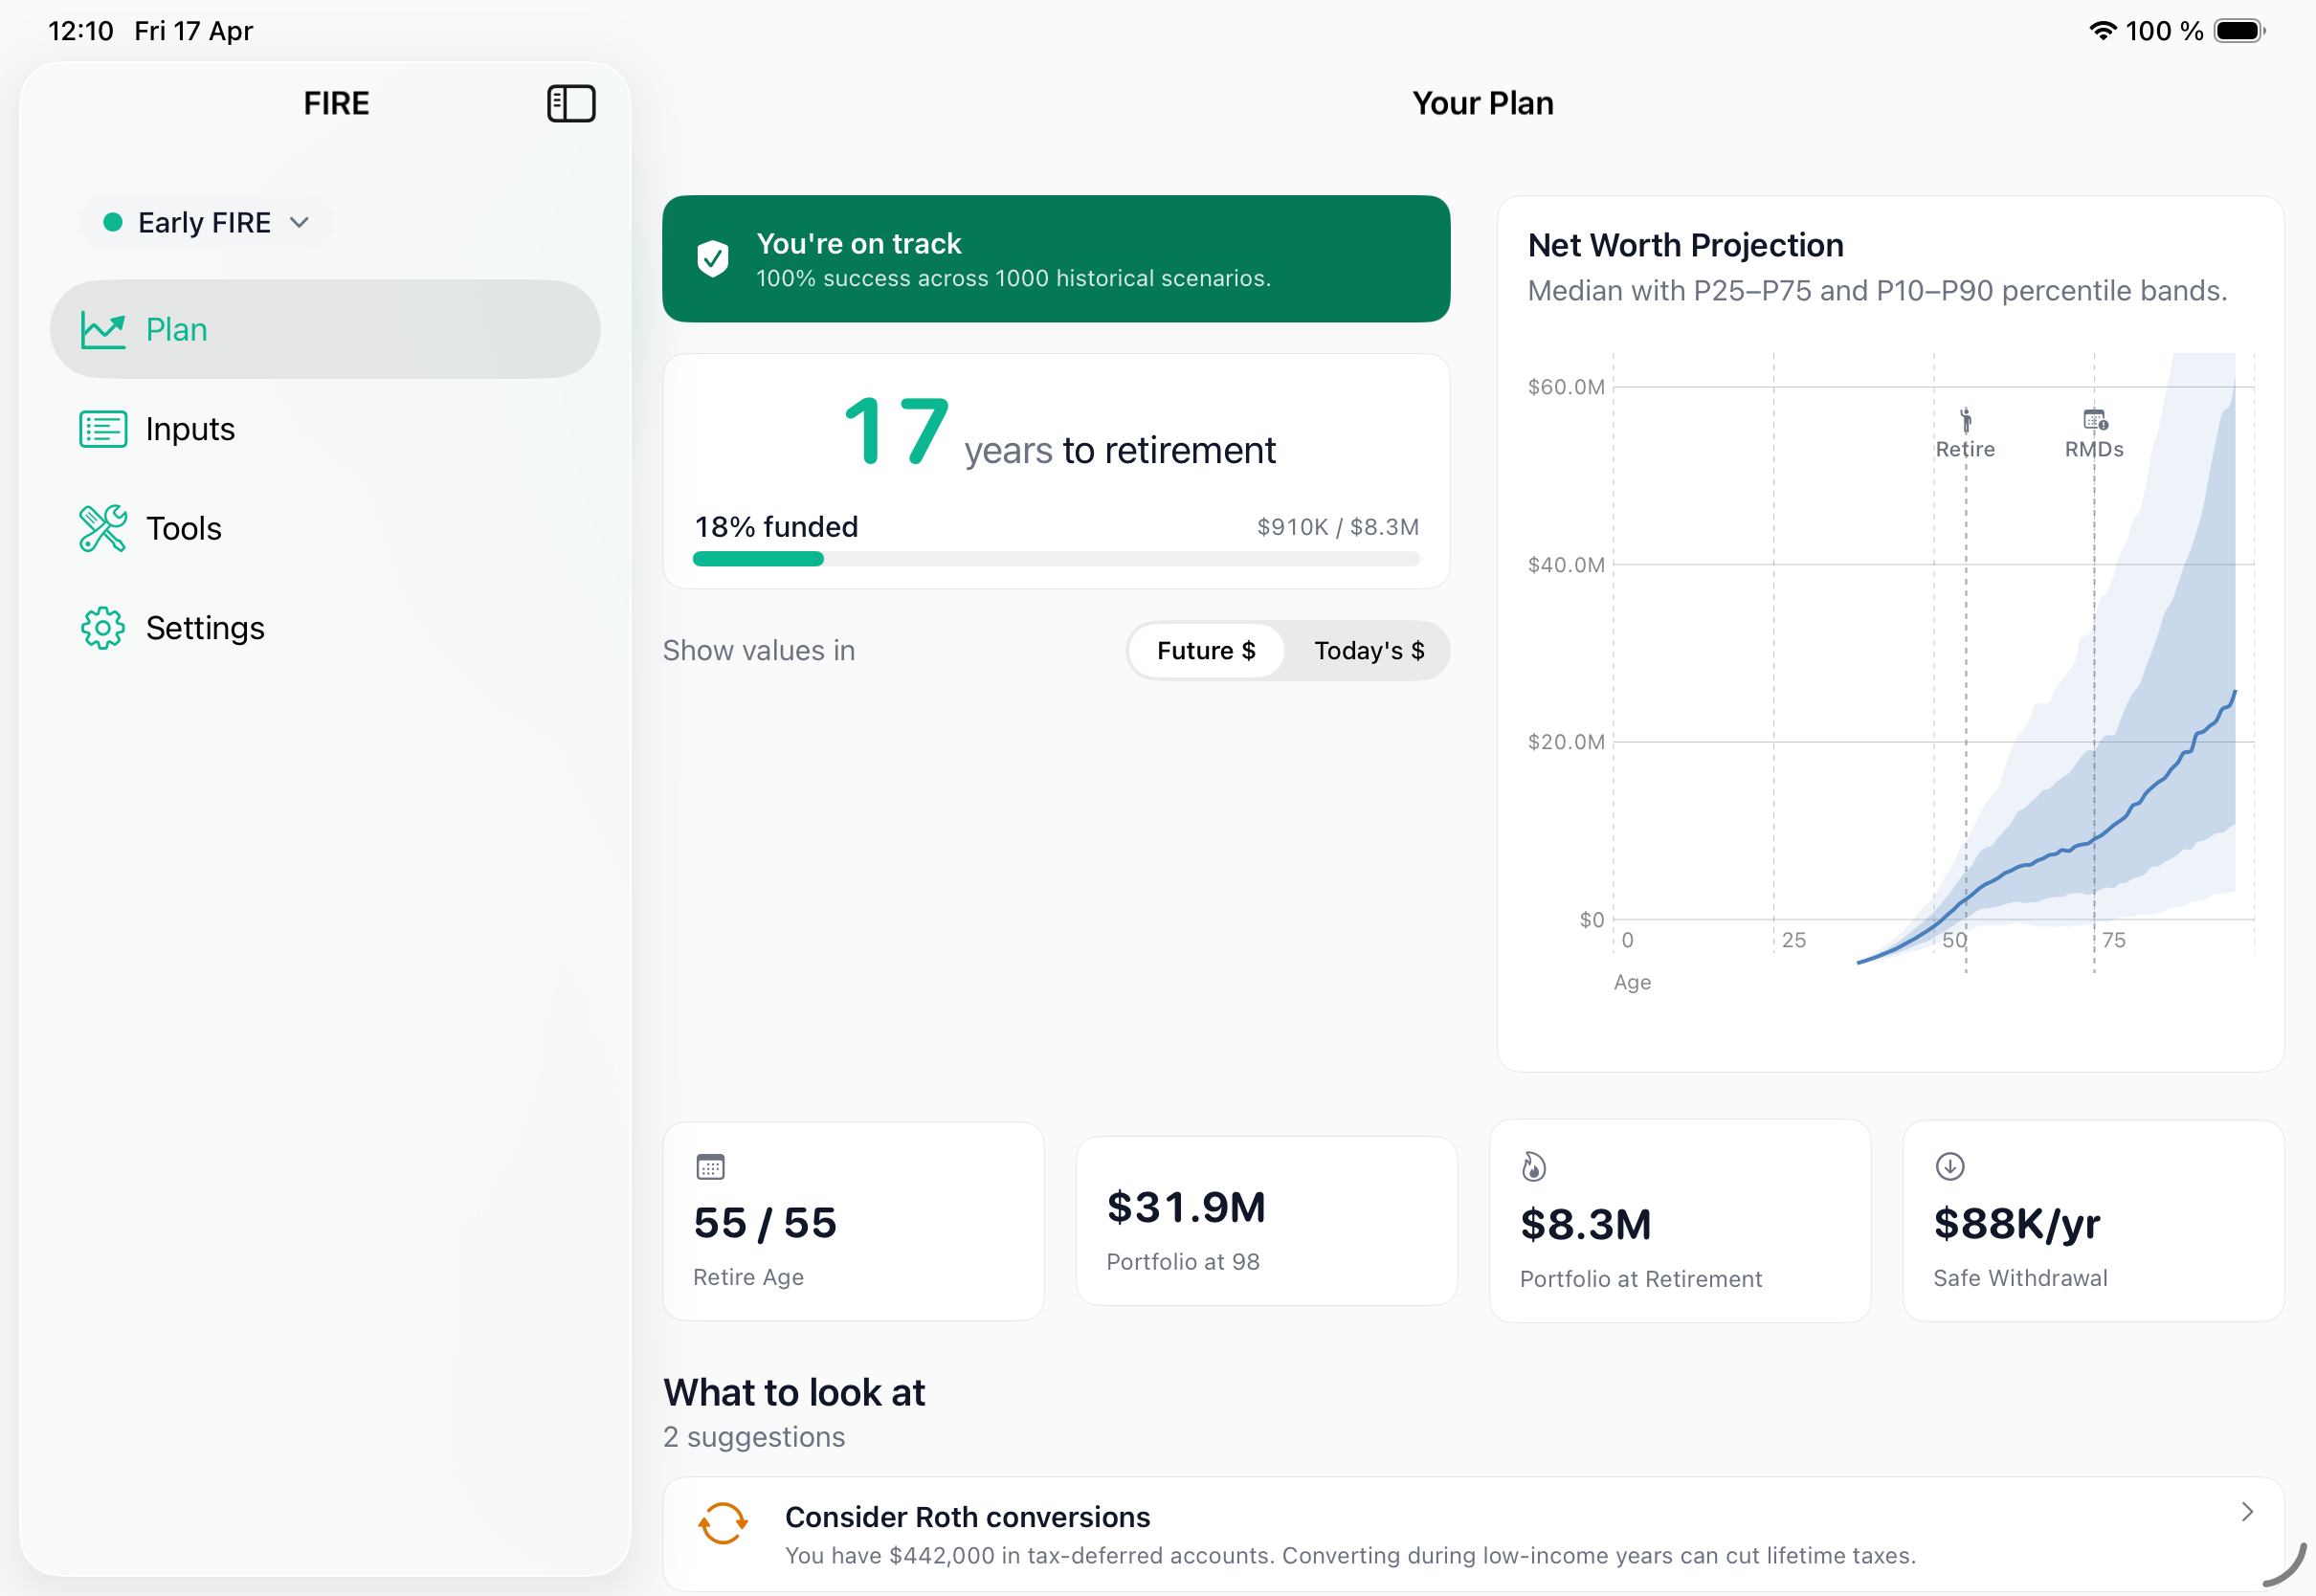Click the 17 years to retirement card
This screenshot has width=2316, height=1596.
click(x=1056, y=471)
